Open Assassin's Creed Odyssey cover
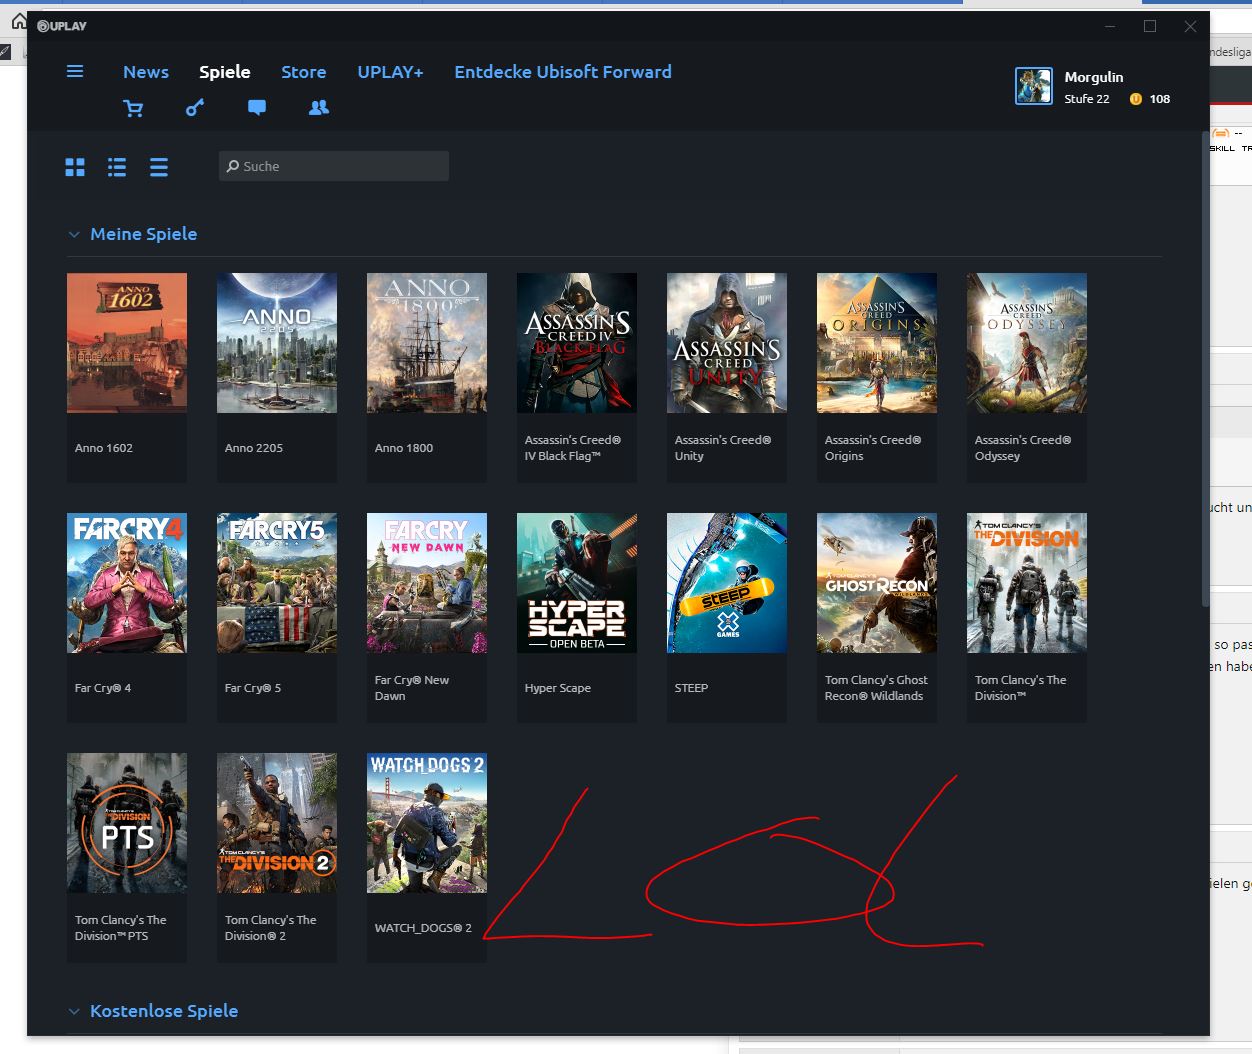1252x1054 pixels. [x=1027, y=343]
